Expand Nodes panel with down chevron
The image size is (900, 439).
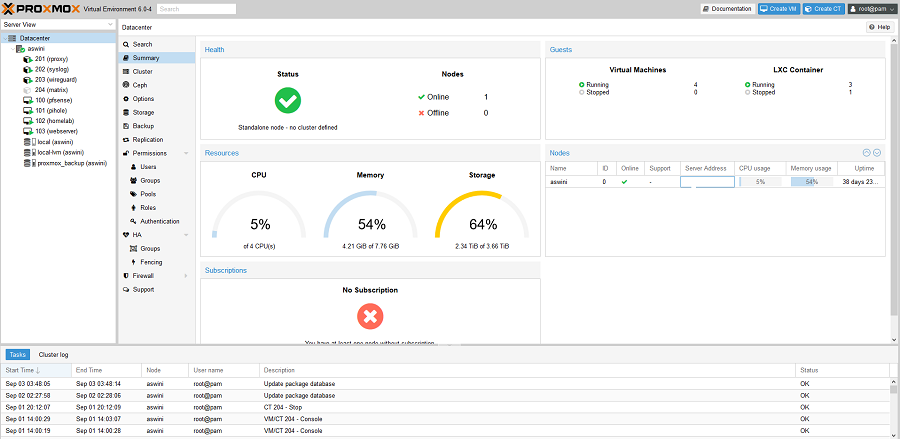tap(876, 153)
